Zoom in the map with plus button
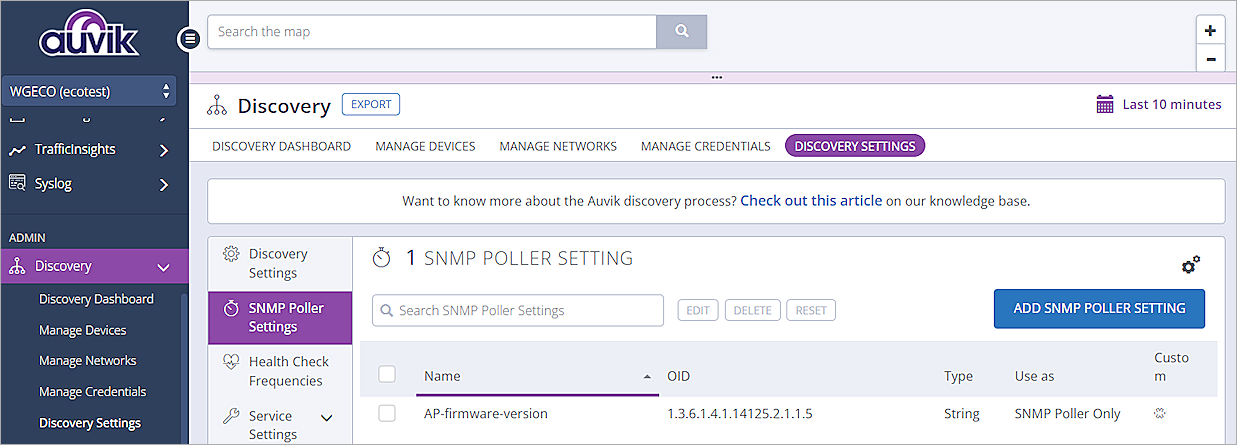Screen dimensions: 1237x445 (x=1210, y=31)
